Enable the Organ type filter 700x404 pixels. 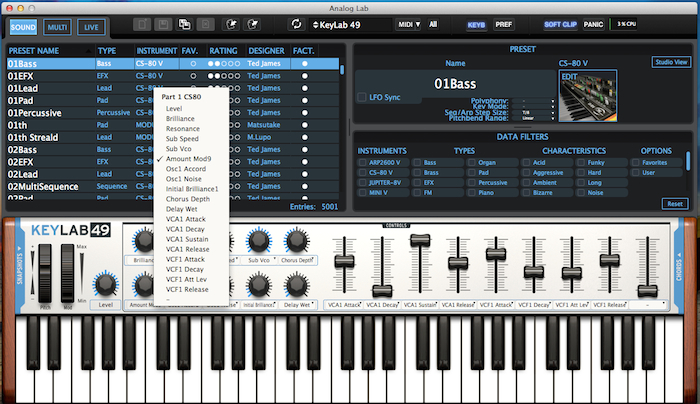(x=472, y=162)
